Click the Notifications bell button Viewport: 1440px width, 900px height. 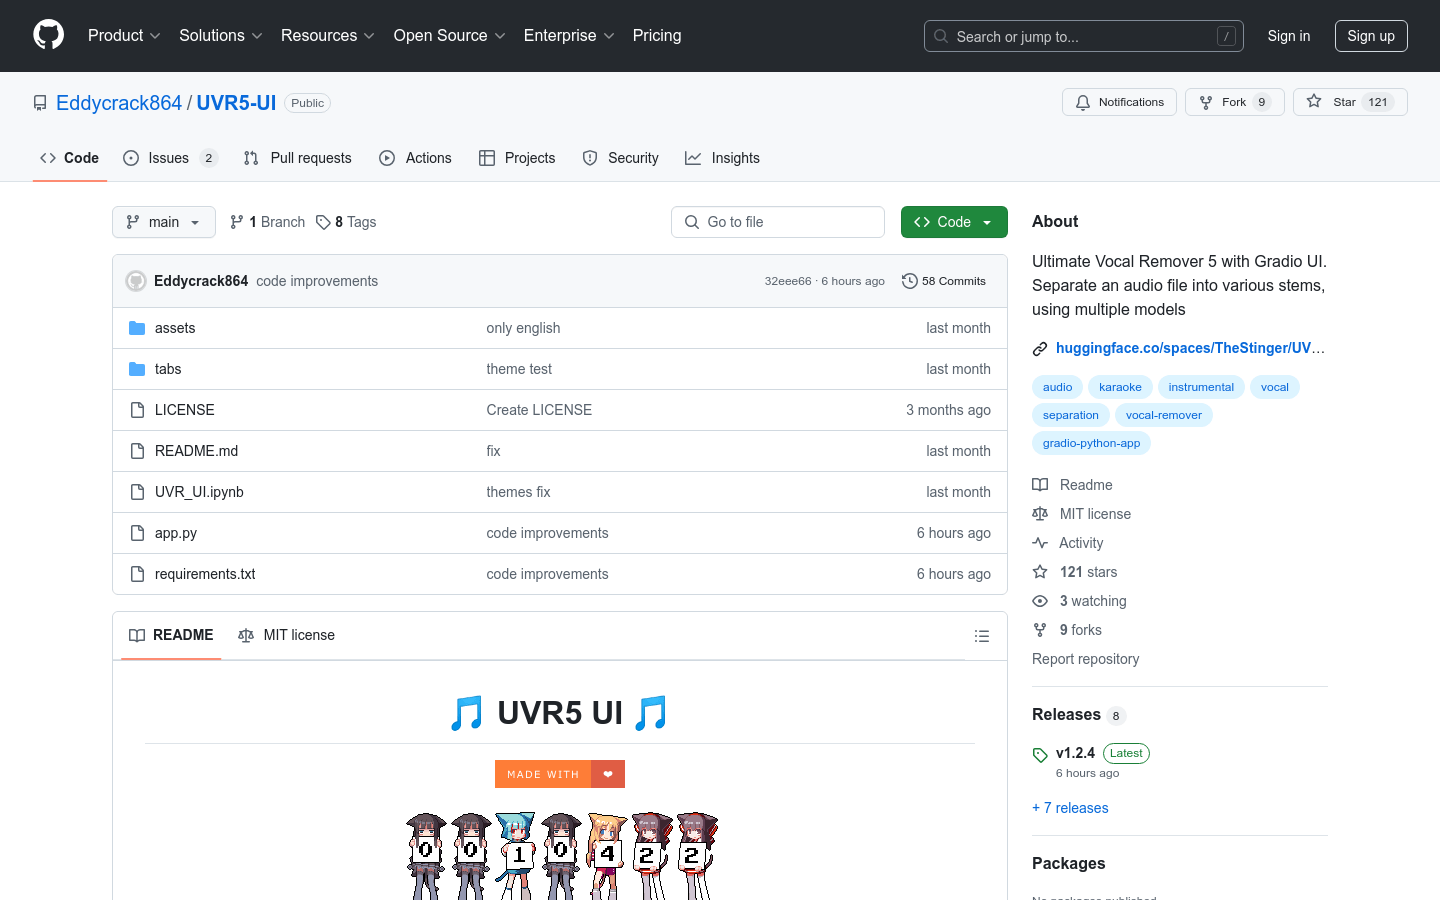pyautogui.click(x=1119, y=102)
